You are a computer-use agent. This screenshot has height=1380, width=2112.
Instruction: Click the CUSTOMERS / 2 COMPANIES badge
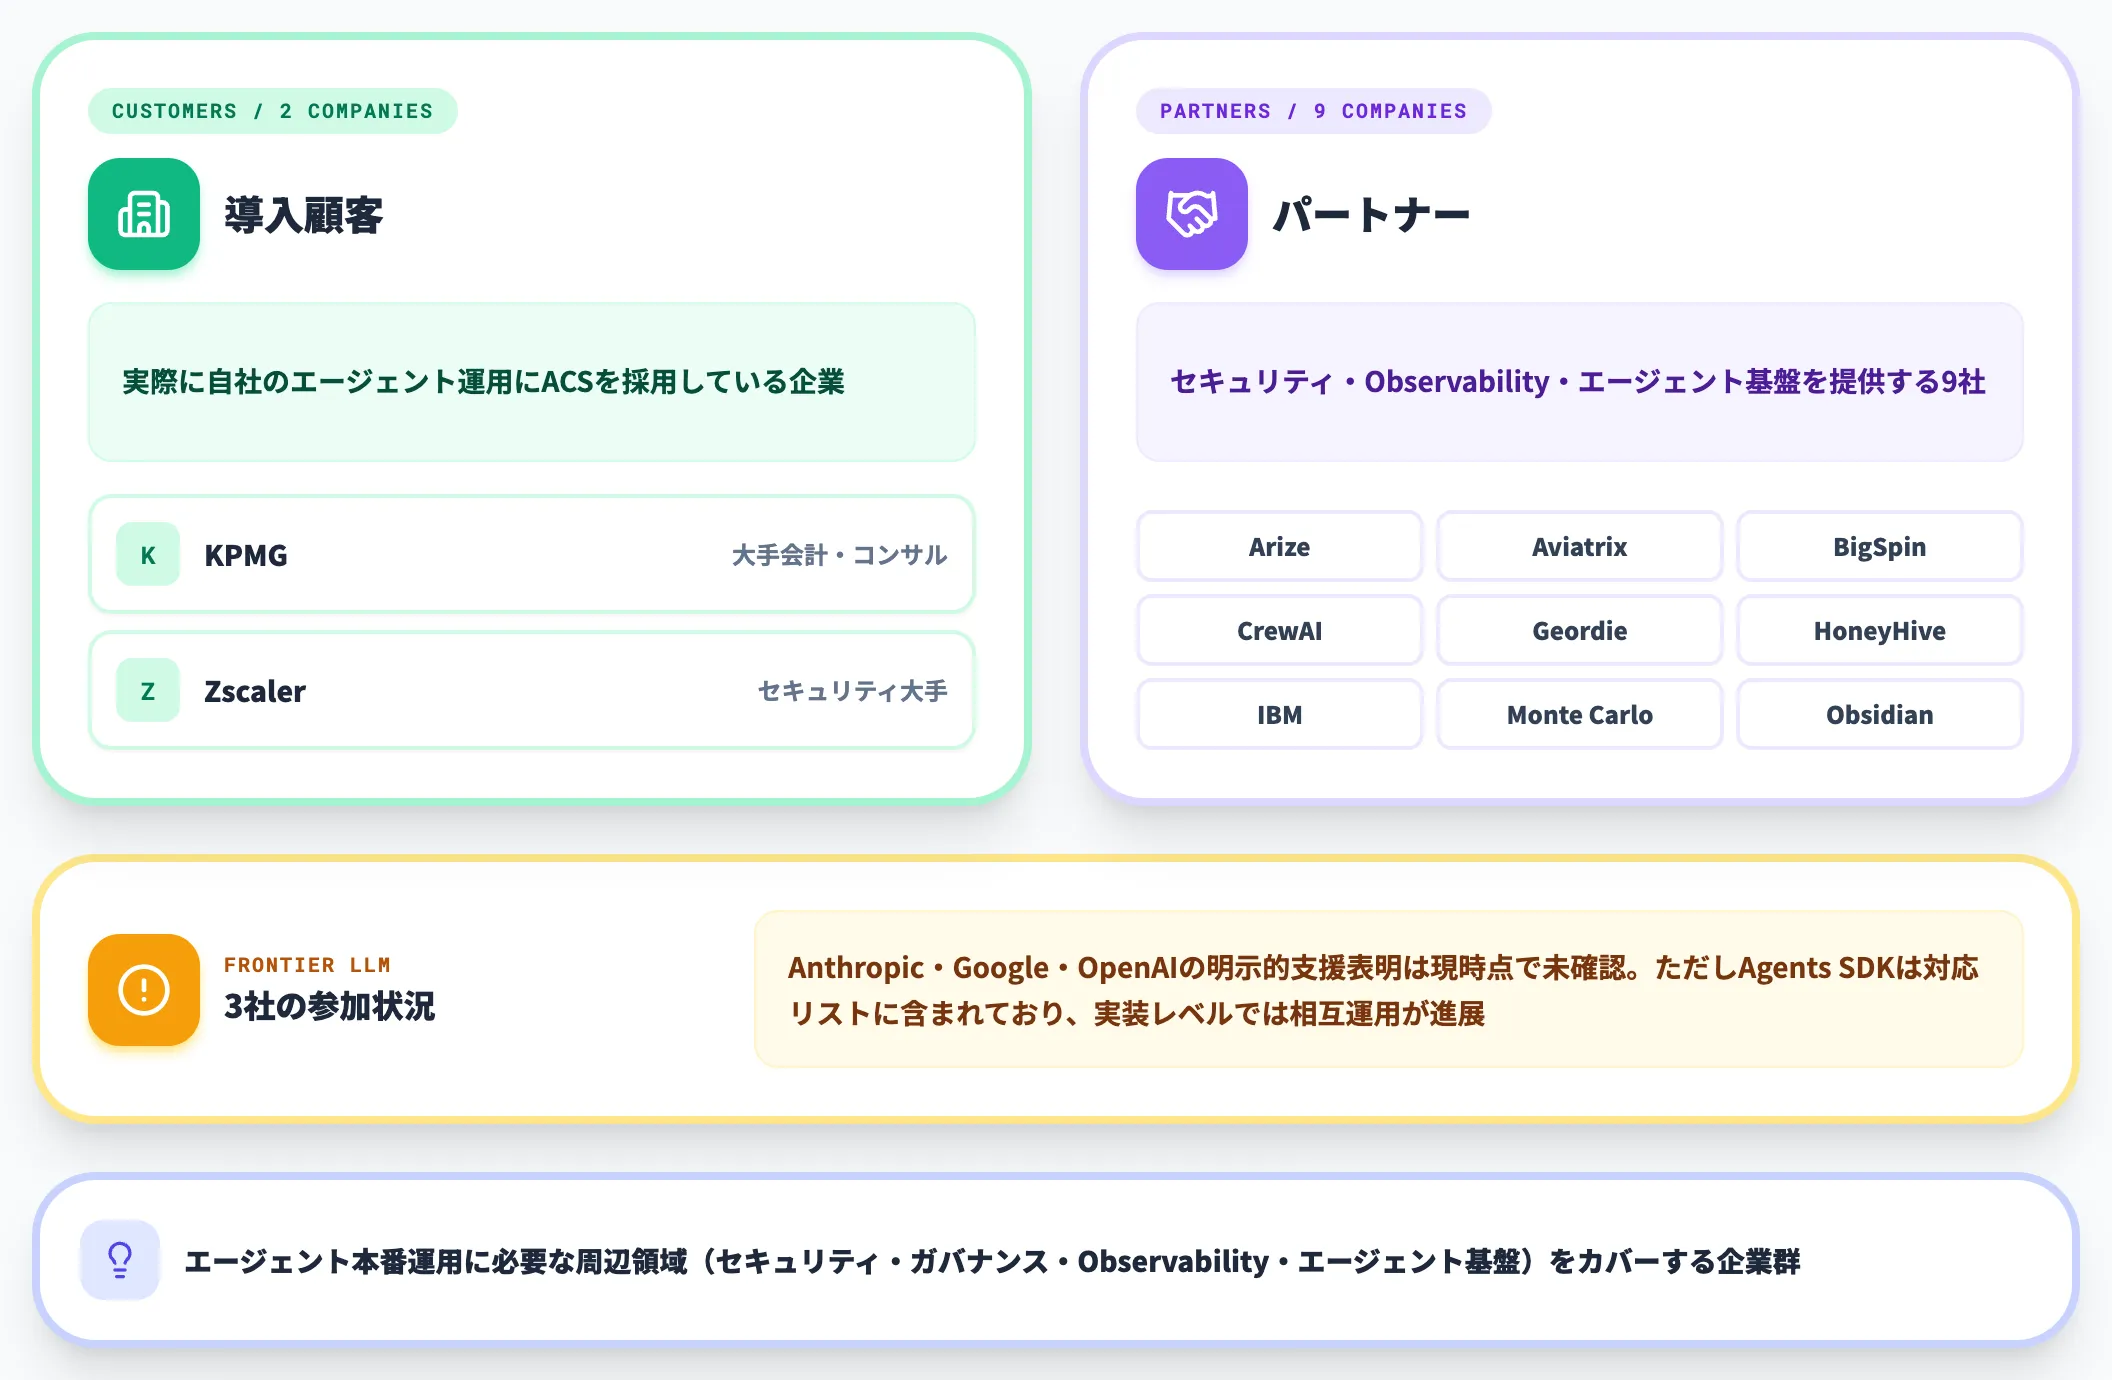(x=273, y=111)
